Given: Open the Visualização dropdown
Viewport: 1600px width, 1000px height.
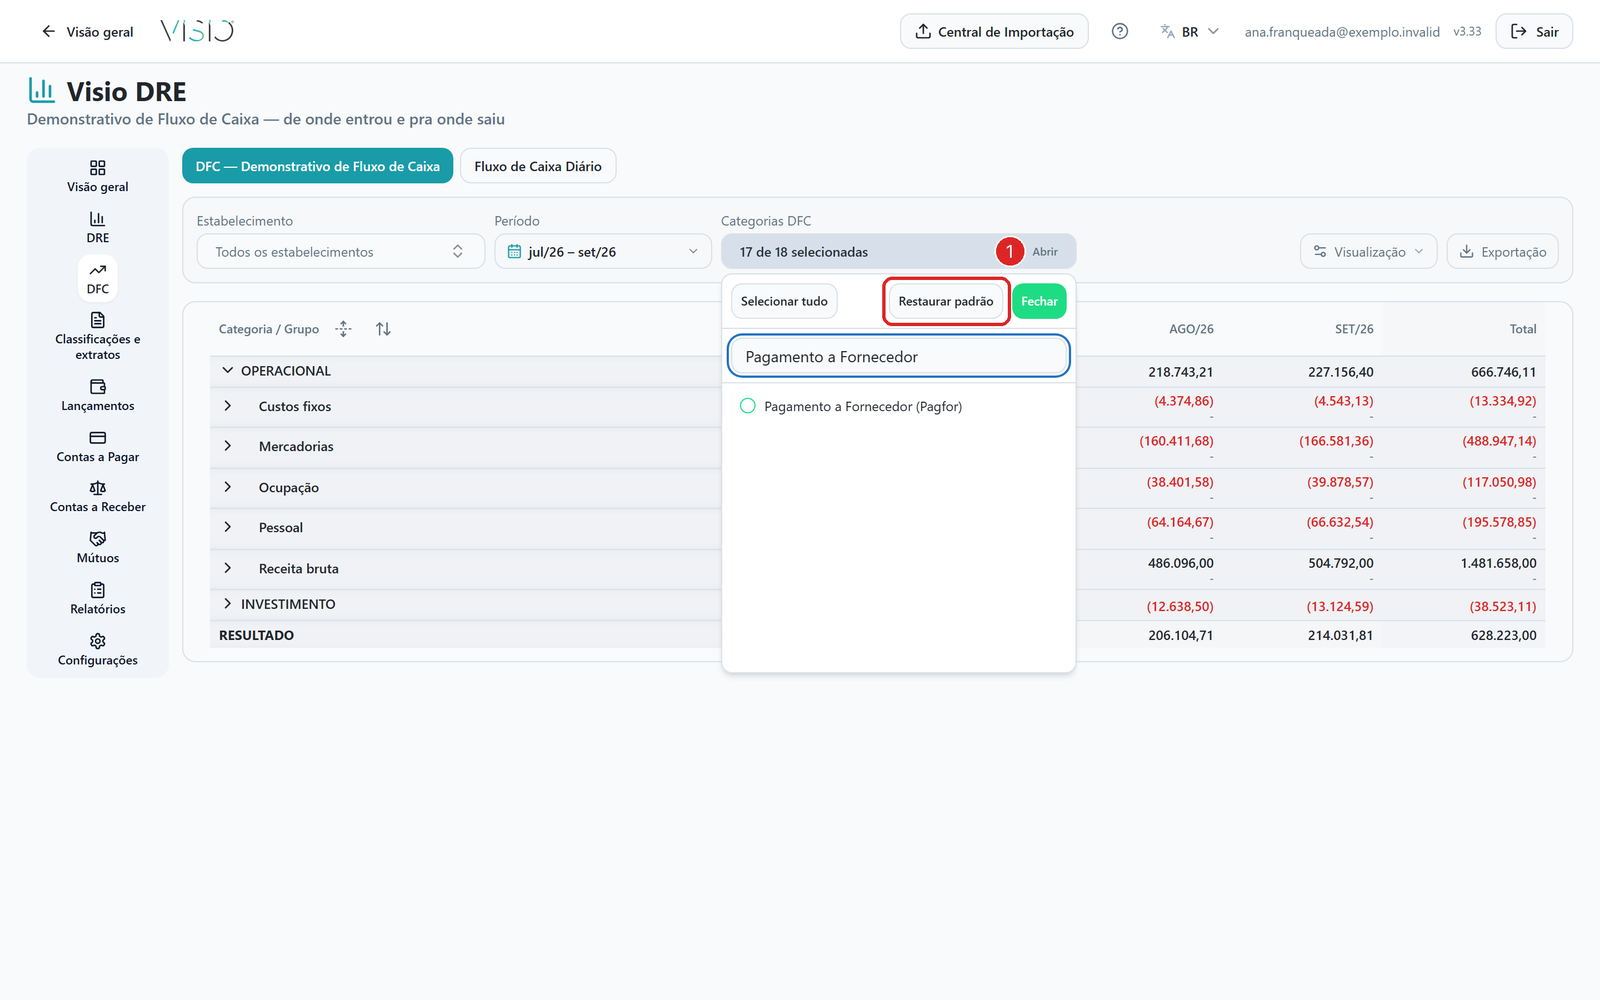Looking at the screenshot, I should 1368,251.
